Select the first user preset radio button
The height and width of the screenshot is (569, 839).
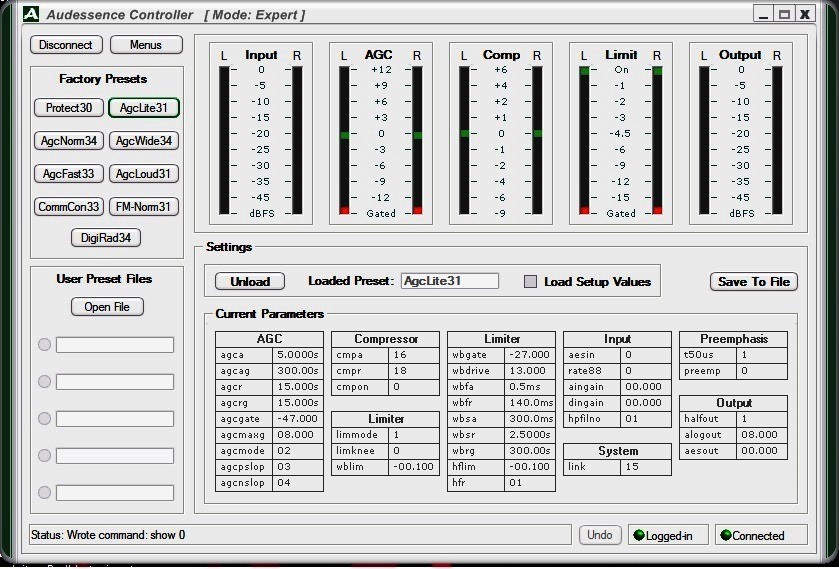point(44,345)
